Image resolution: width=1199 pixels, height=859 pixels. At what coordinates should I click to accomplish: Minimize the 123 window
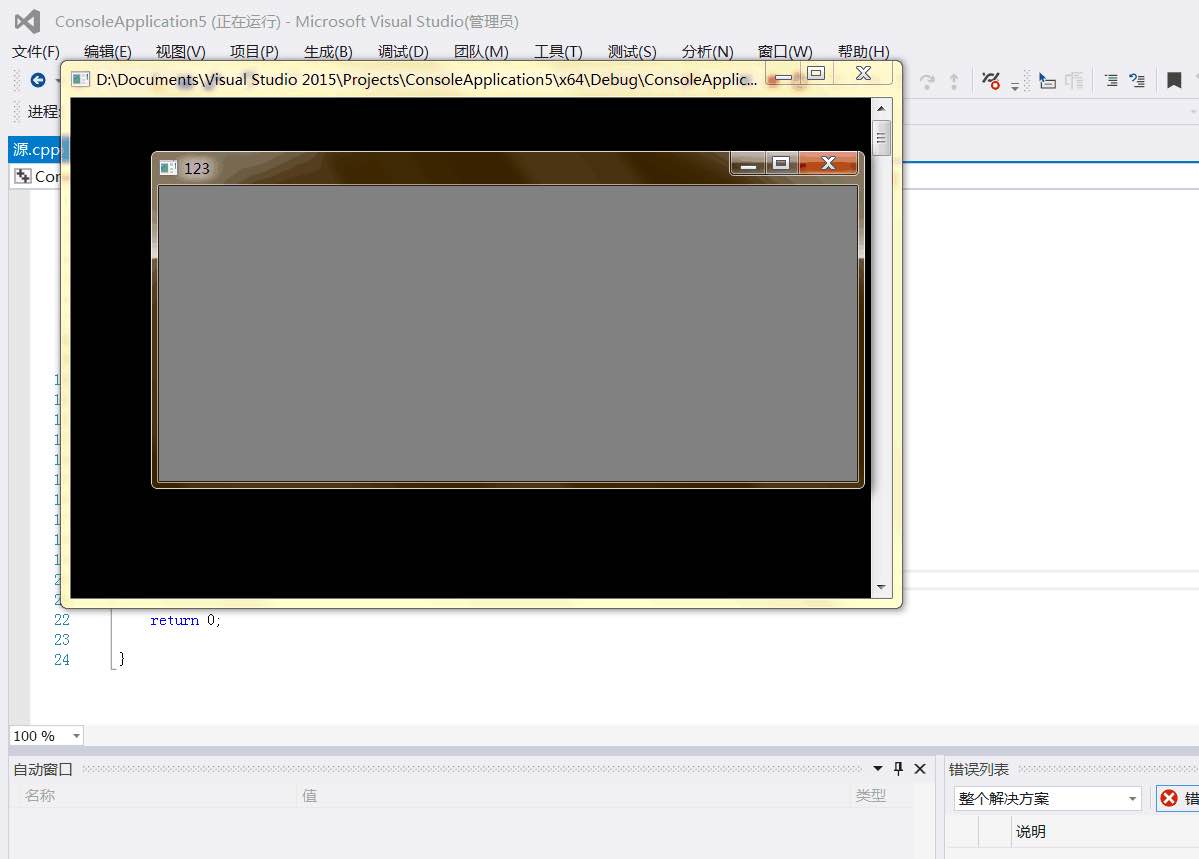click(748, 163)
